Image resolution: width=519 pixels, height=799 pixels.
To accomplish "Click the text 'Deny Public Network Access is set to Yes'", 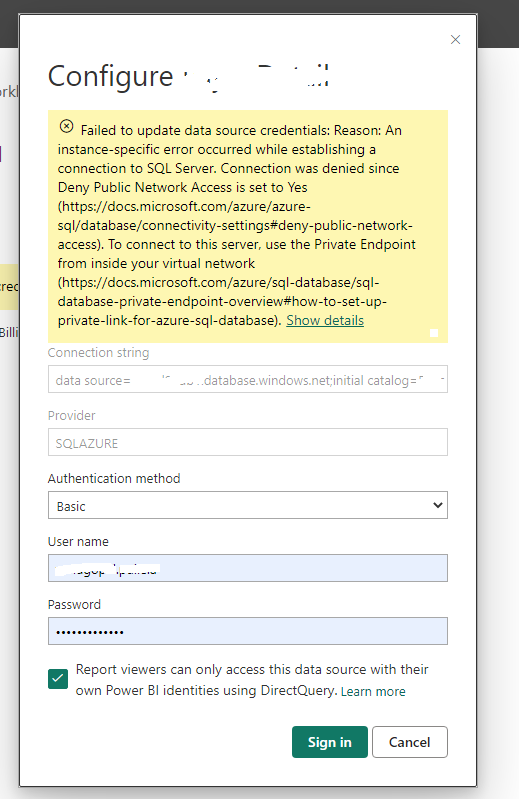I will (182, 188).
